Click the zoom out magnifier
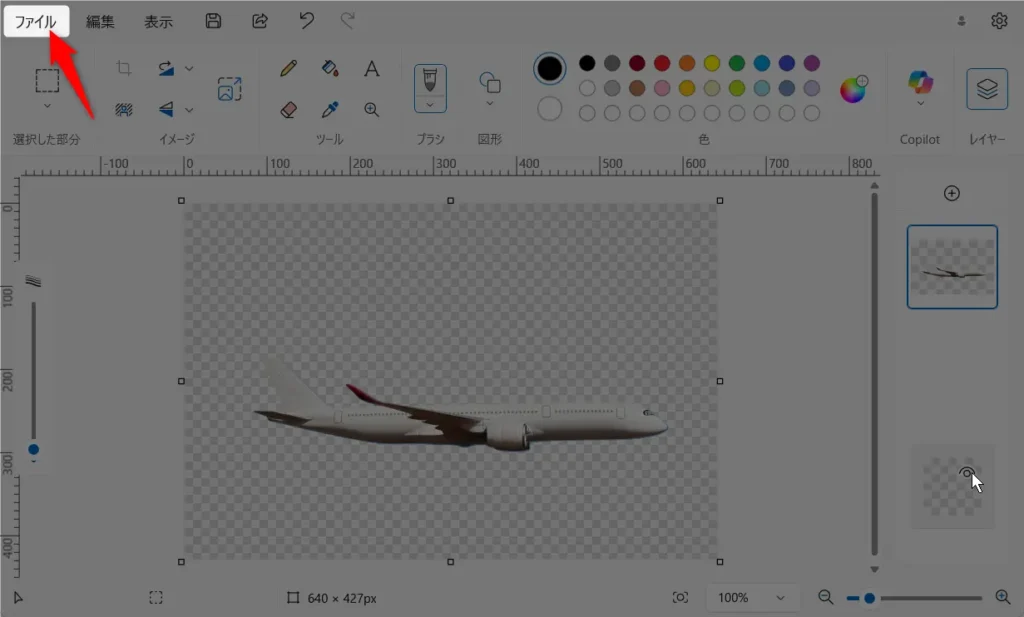This screenshot has height=617, width=1024. (x=825, y=597)
